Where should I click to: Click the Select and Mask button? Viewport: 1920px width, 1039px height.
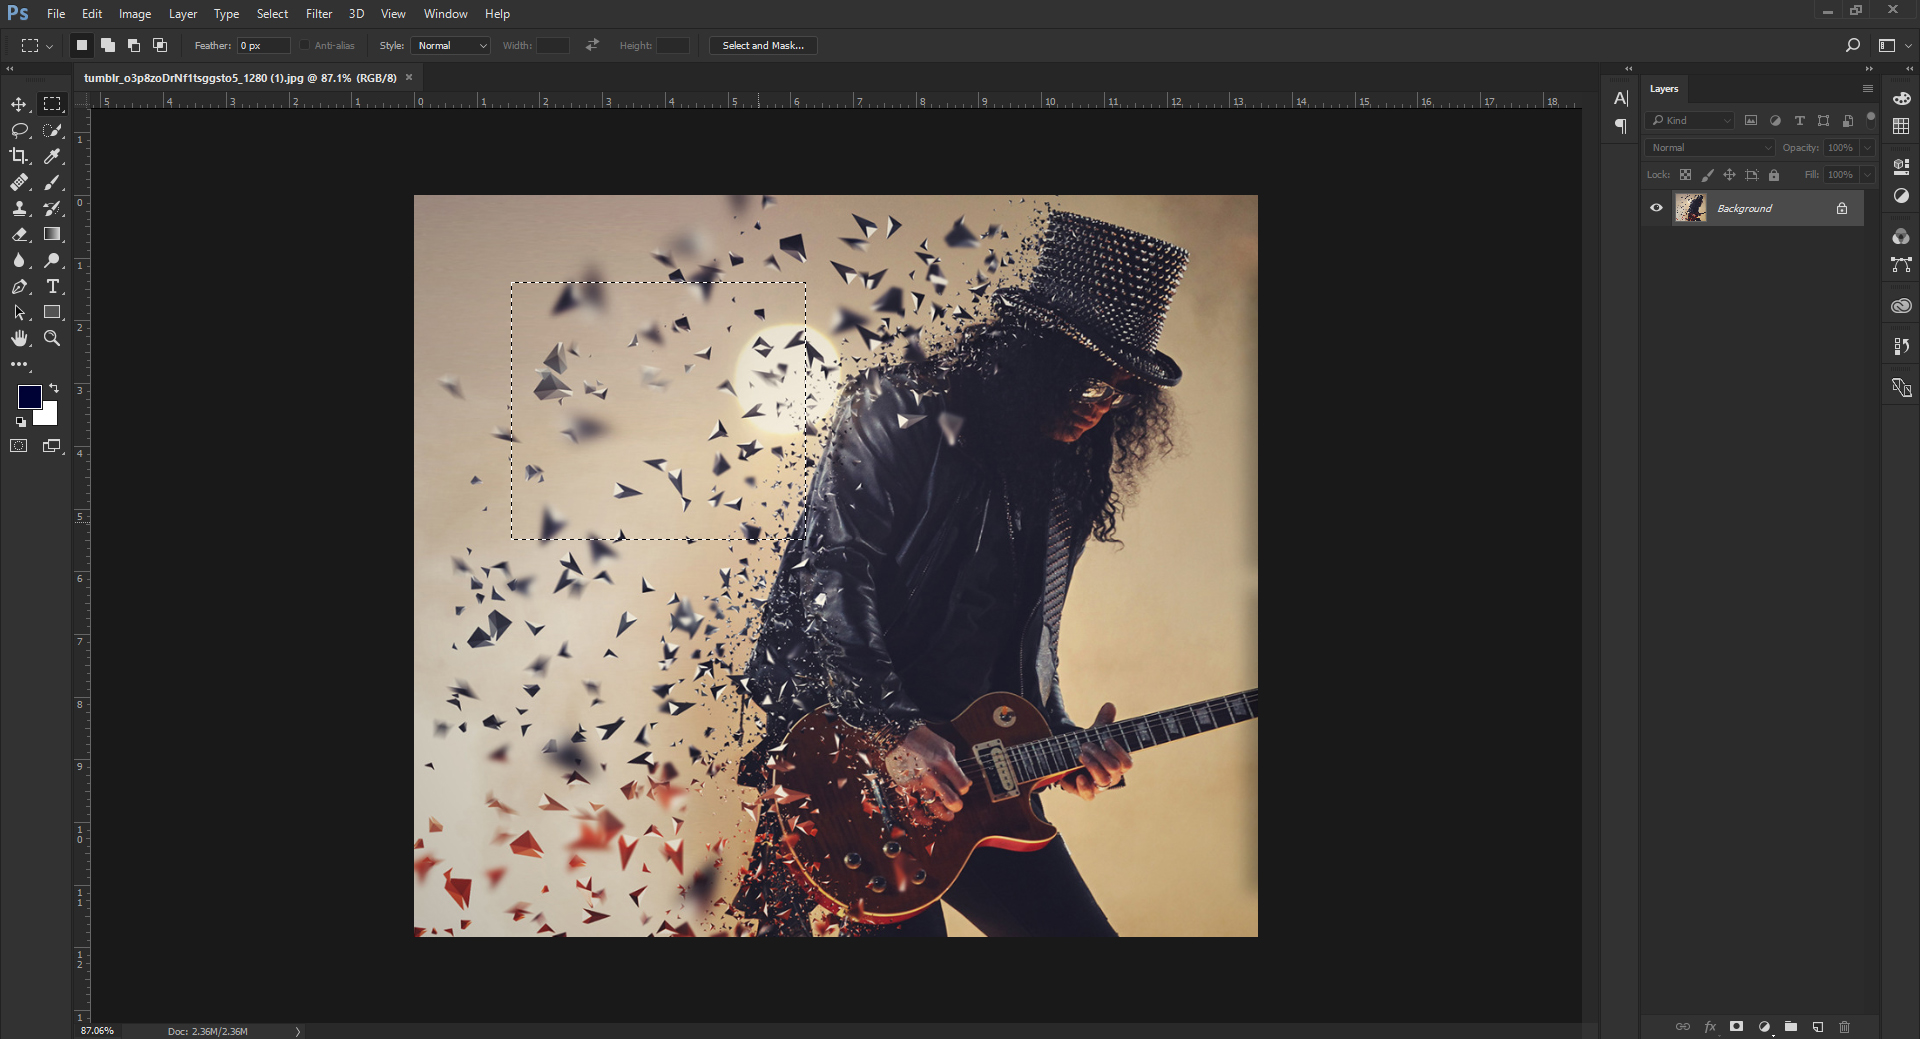point(763,45)
